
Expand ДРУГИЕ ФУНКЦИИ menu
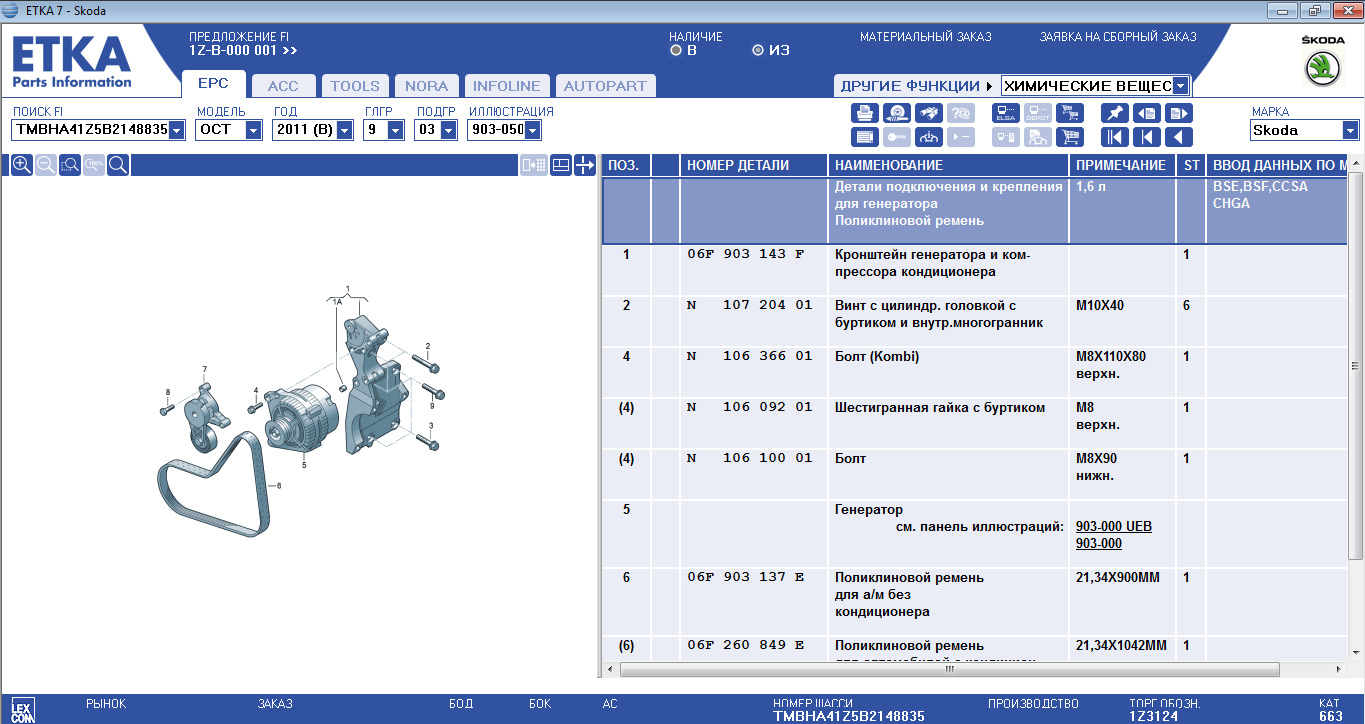pos(916,86)
